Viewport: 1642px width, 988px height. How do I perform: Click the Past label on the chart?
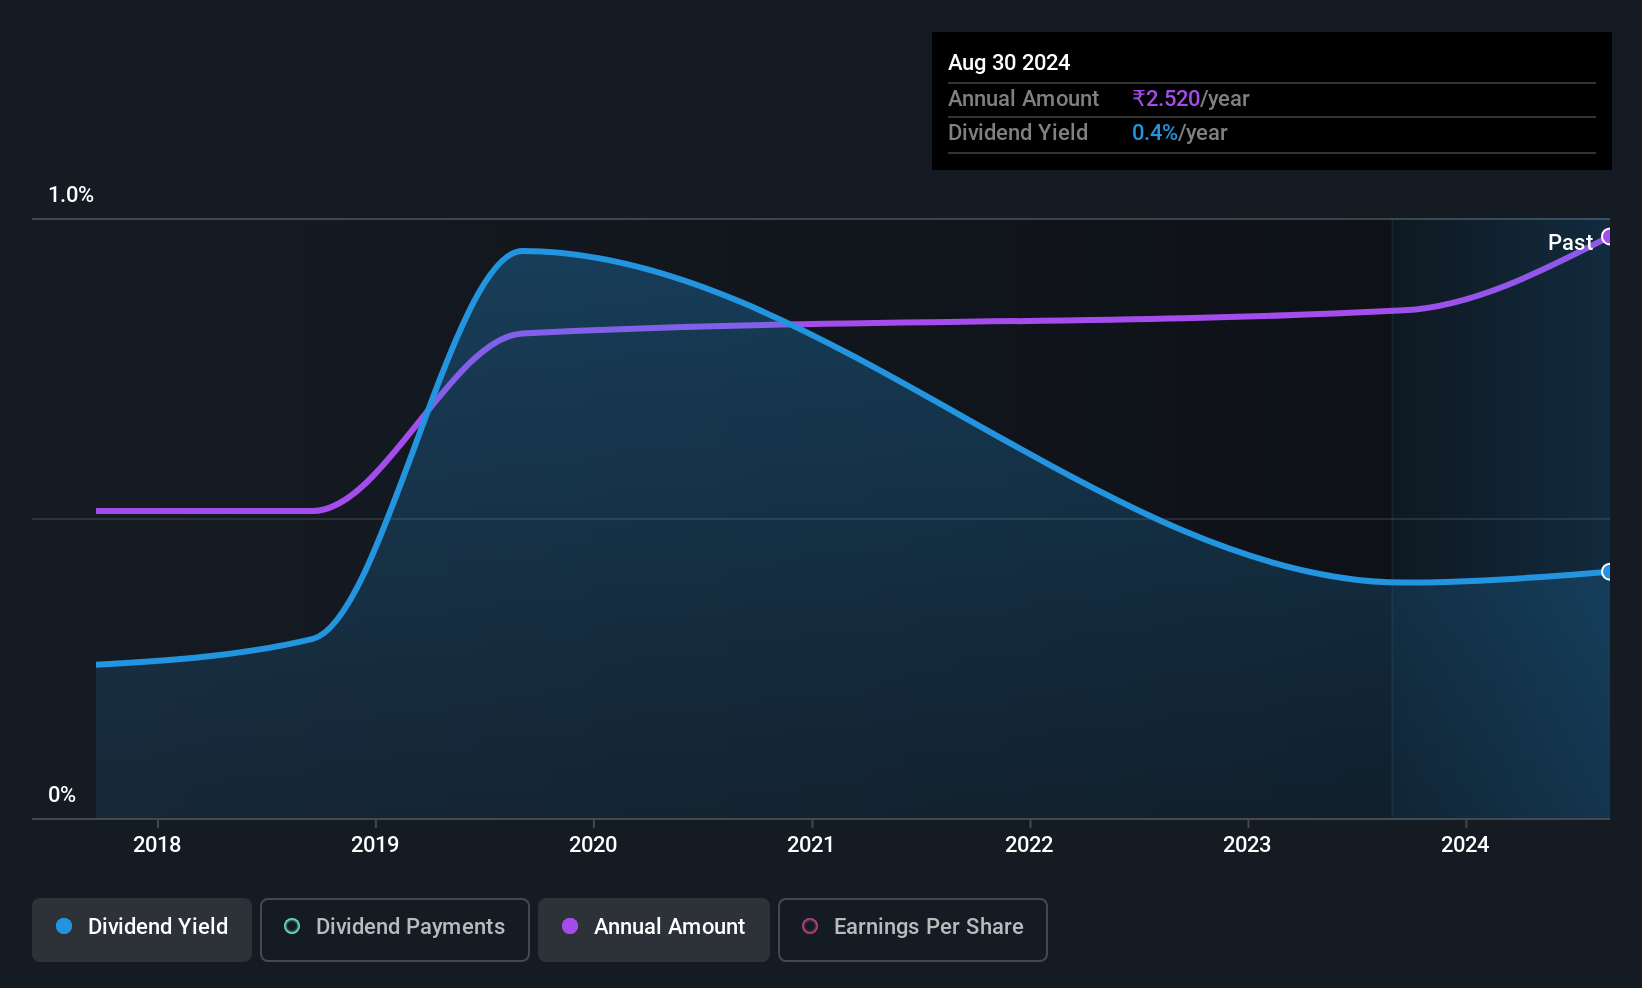[x=1570, y=242]
